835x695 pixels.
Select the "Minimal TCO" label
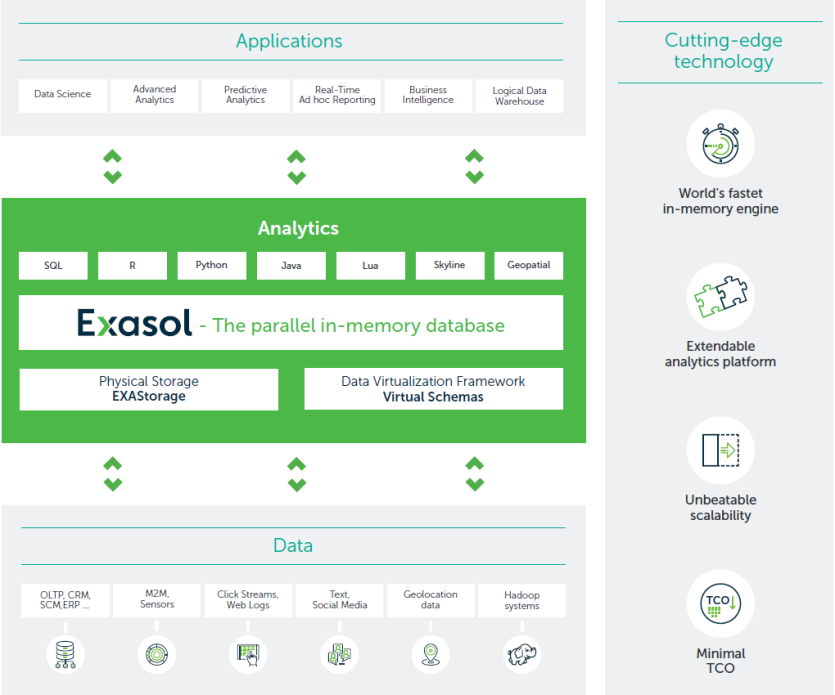(721, 660)
